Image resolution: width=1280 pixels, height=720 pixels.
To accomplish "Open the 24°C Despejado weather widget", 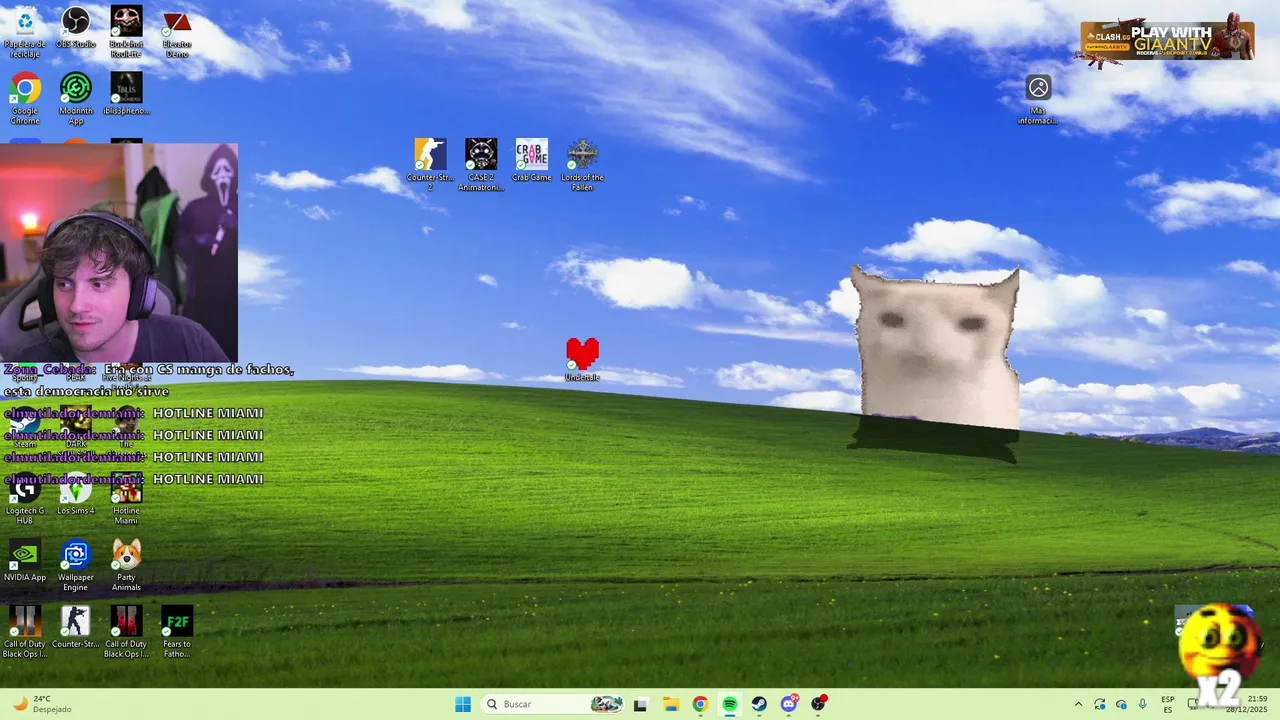I will point(42,704).
